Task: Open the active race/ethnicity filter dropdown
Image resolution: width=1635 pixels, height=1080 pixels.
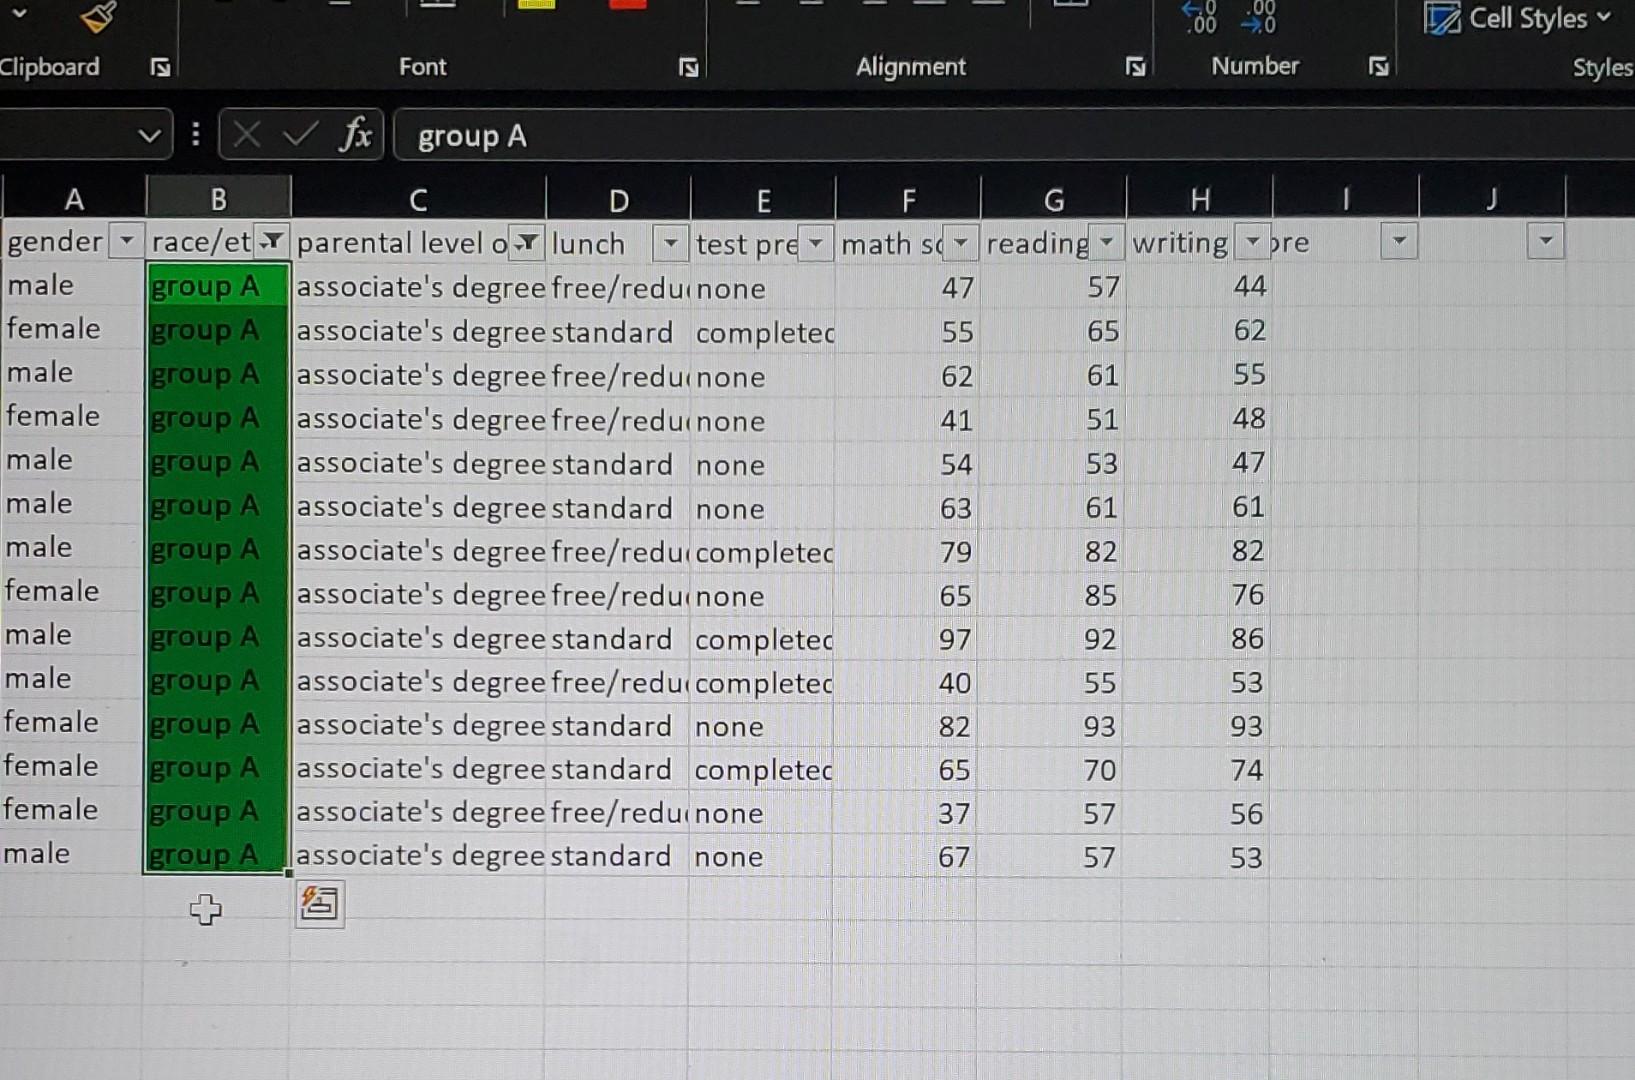Action: [270, 241]
